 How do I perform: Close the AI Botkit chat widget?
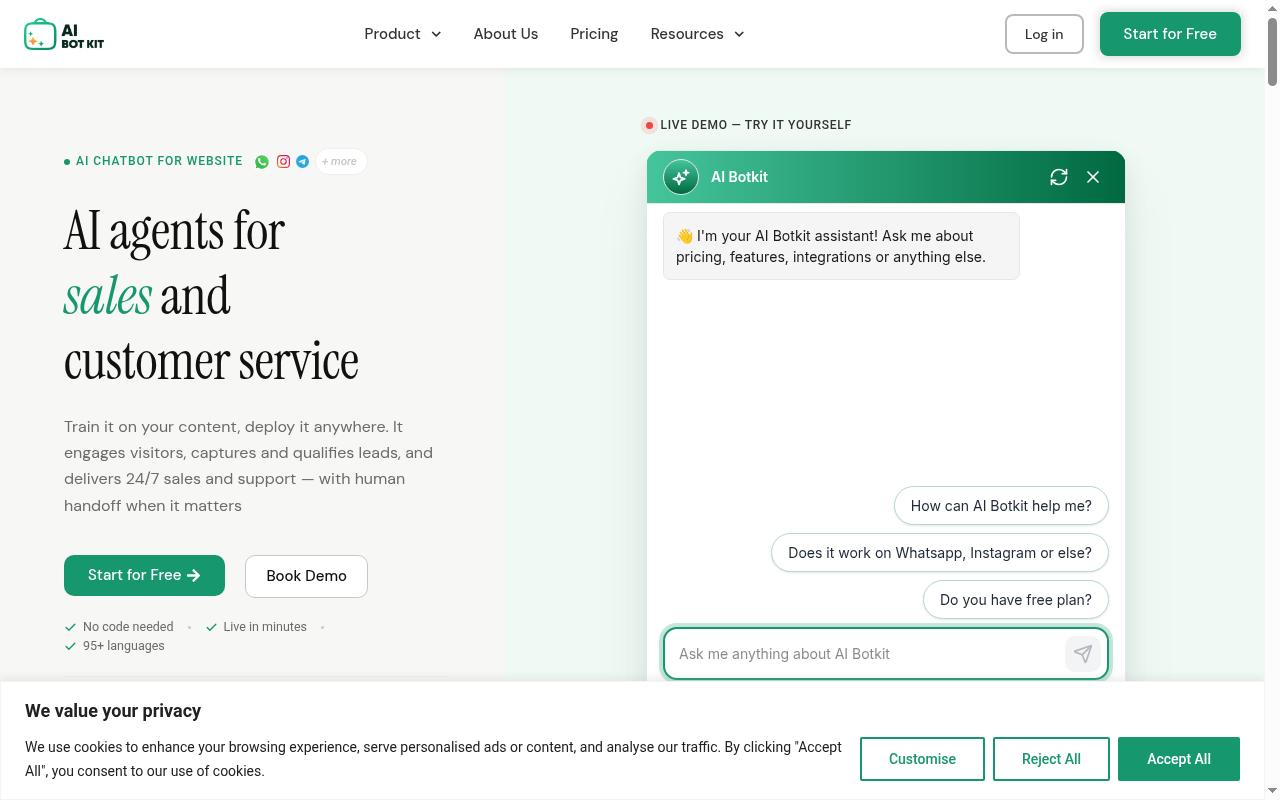(x=1093, y=177)
